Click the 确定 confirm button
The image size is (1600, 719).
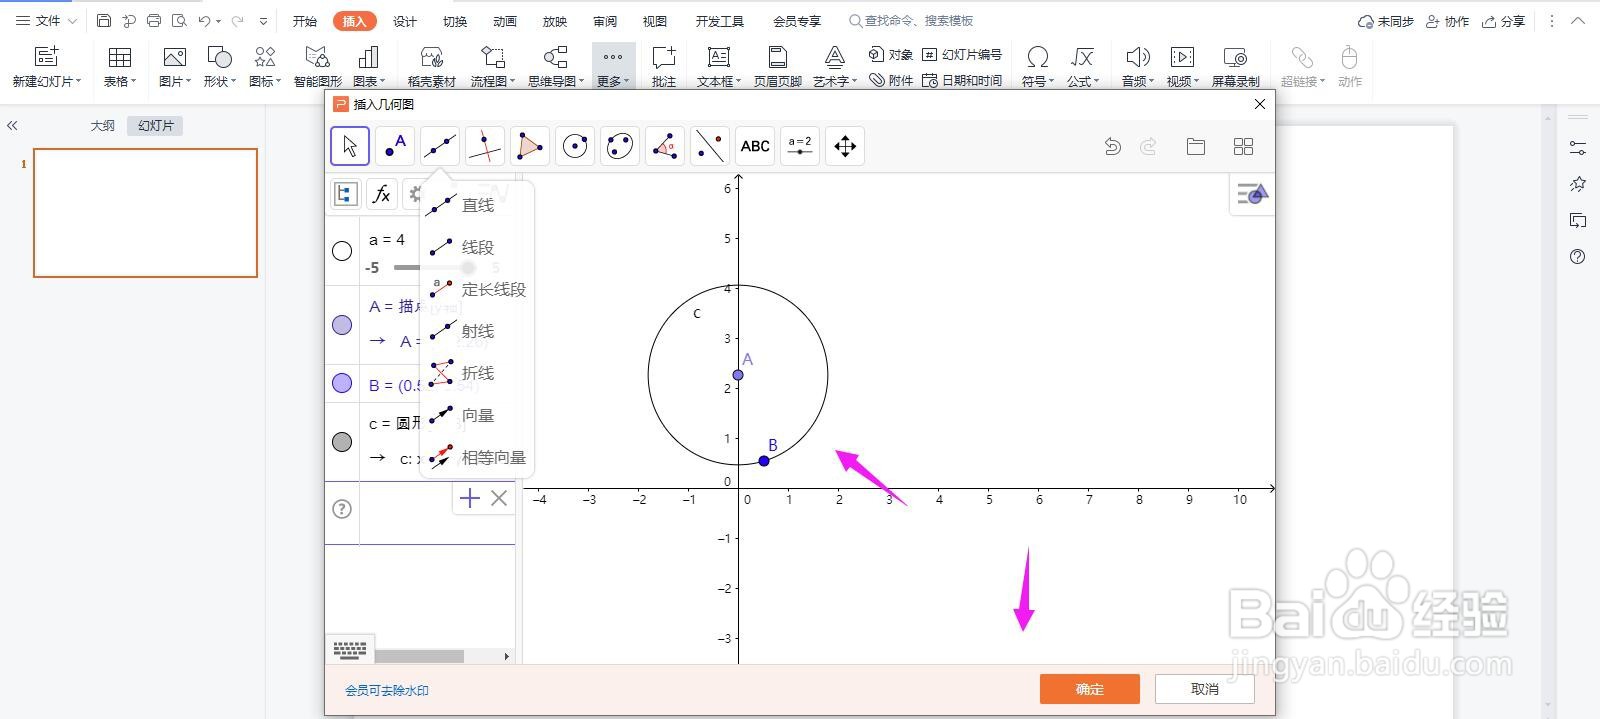[x=1090, y=689]
